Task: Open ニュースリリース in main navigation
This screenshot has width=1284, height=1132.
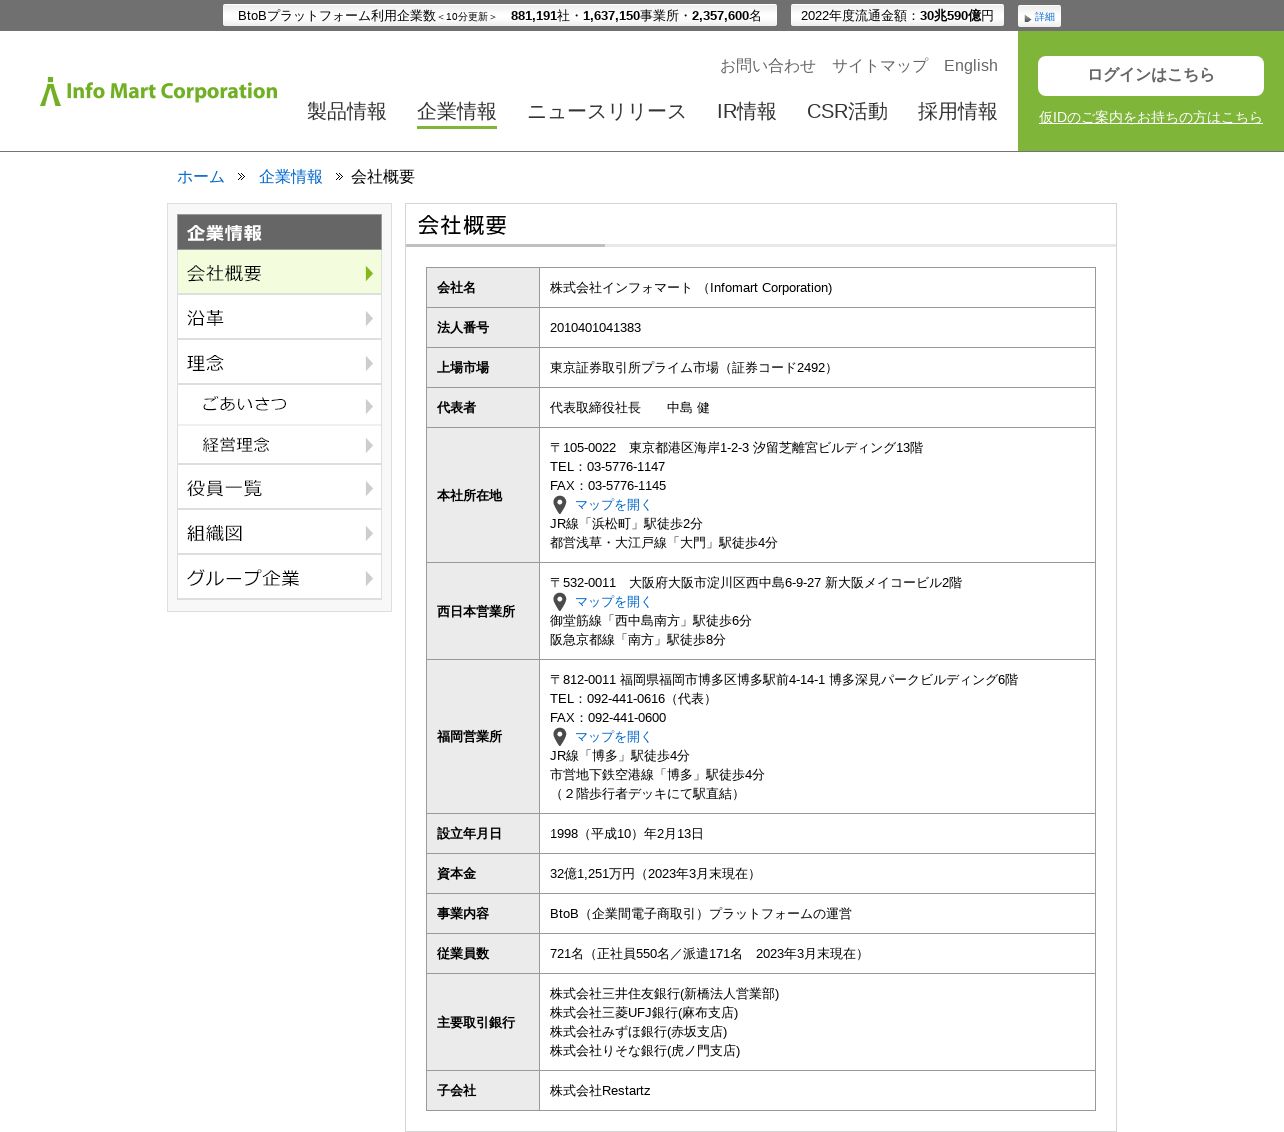Action: click(x=607, y=111)
